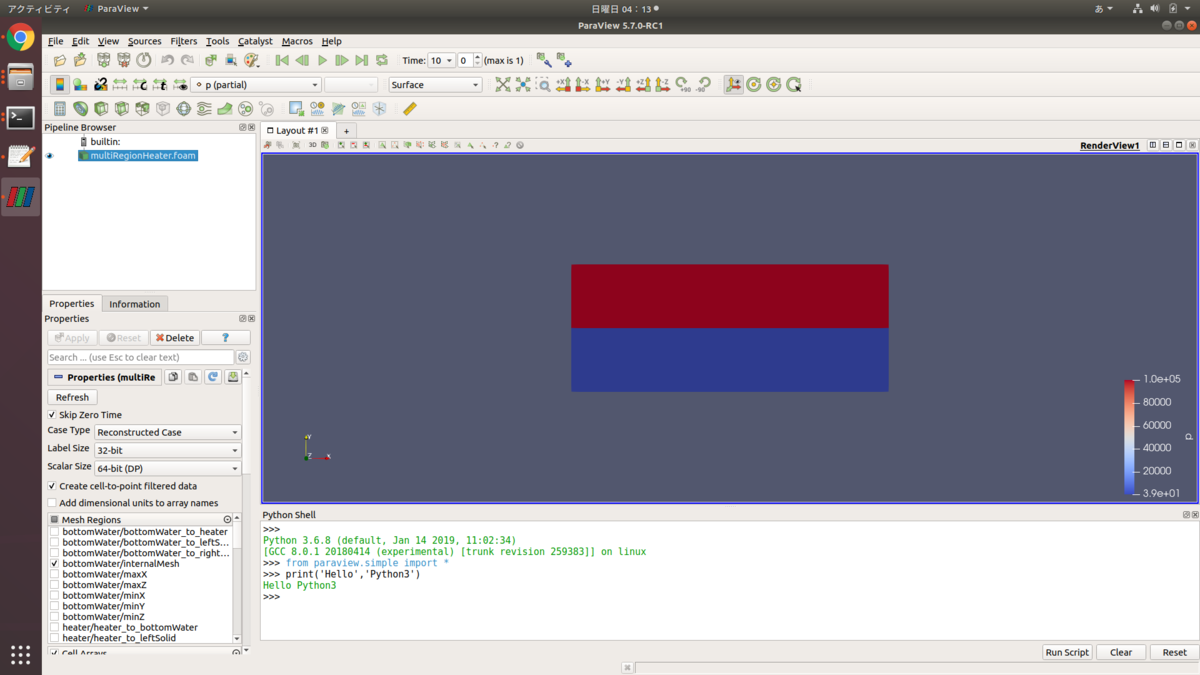Open the Sources menu
This screenshot has height=675, width=1200.
tap(144, 41)
